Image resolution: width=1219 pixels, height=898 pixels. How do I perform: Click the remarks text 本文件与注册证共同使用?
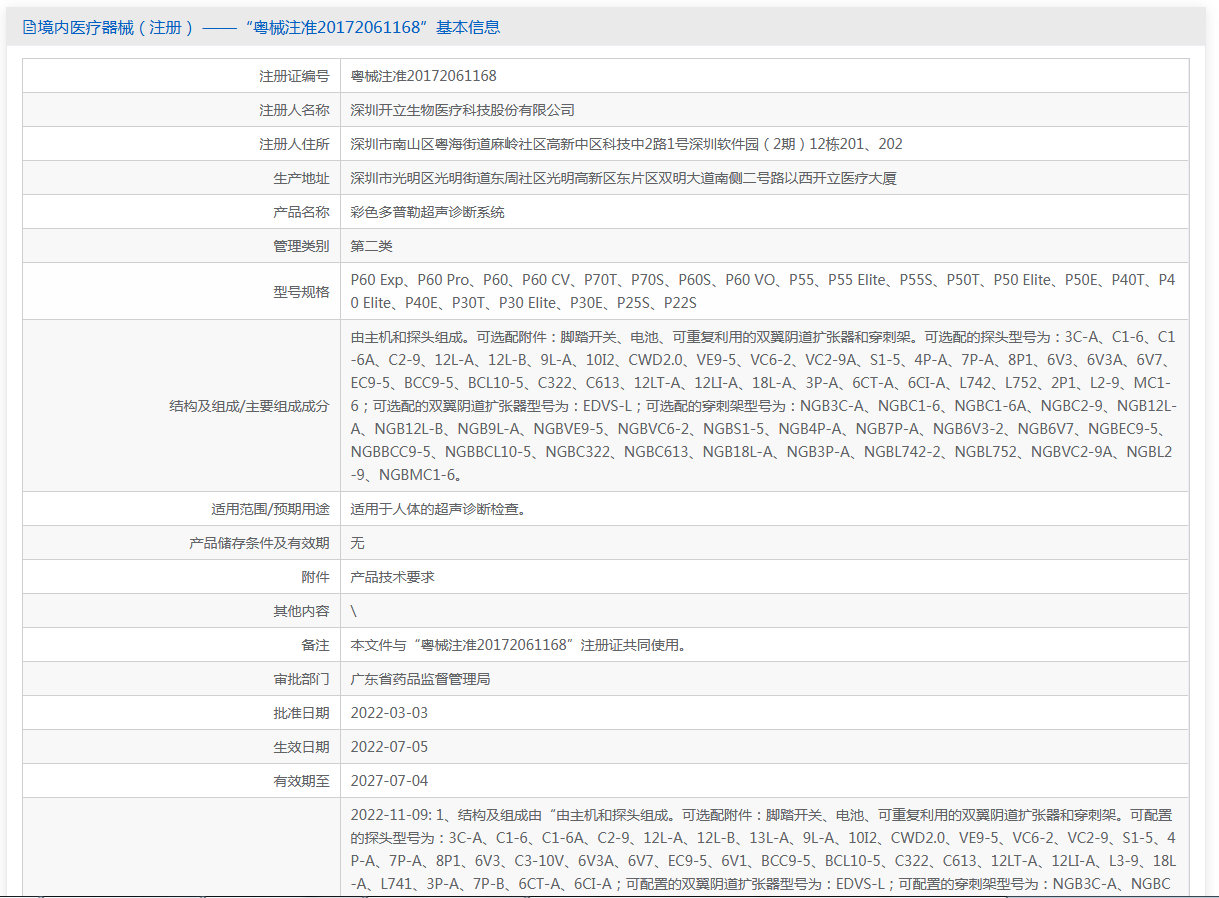pyautogui.click(x=520, y=645)
